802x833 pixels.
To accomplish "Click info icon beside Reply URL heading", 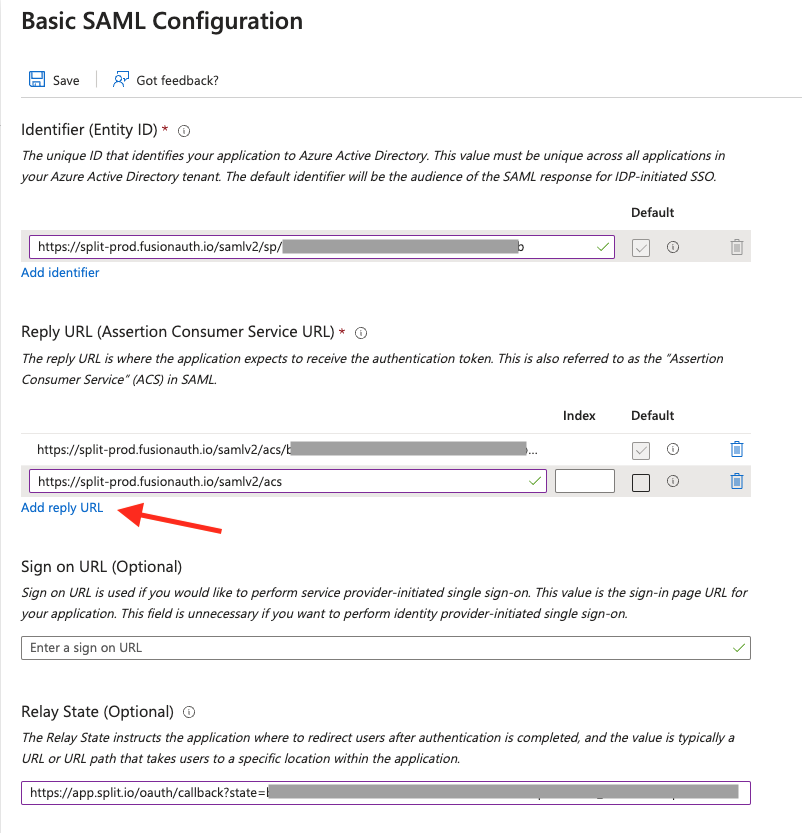I will (x=362, y=333).
